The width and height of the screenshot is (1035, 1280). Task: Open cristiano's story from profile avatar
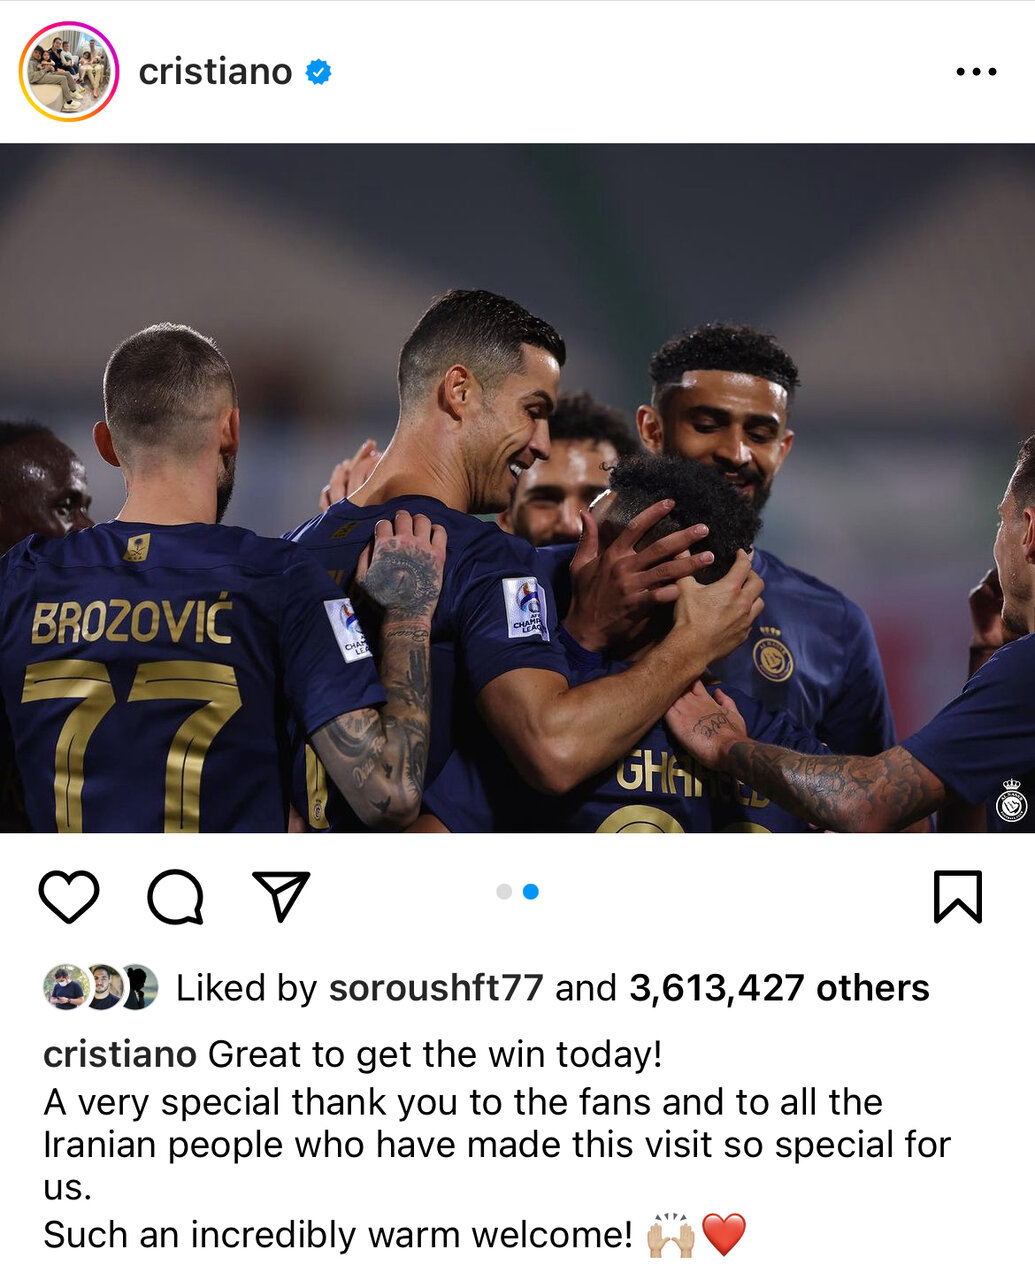(68, 72)
